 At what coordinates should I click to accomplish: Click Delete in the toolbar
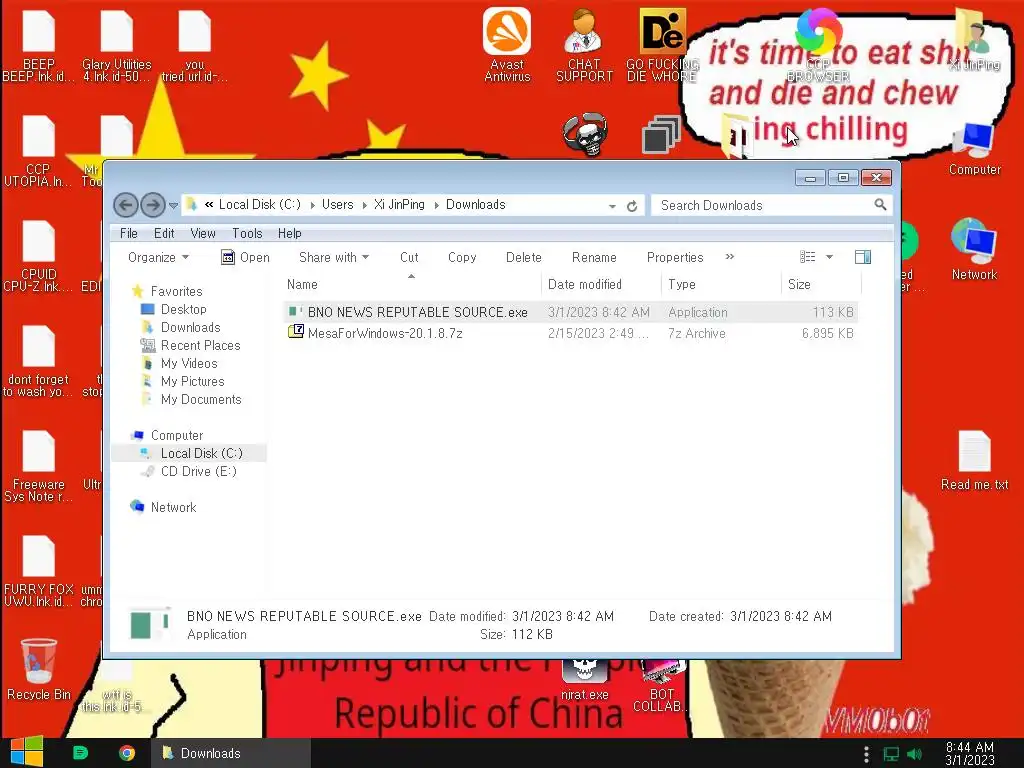[x=524, y=257]
